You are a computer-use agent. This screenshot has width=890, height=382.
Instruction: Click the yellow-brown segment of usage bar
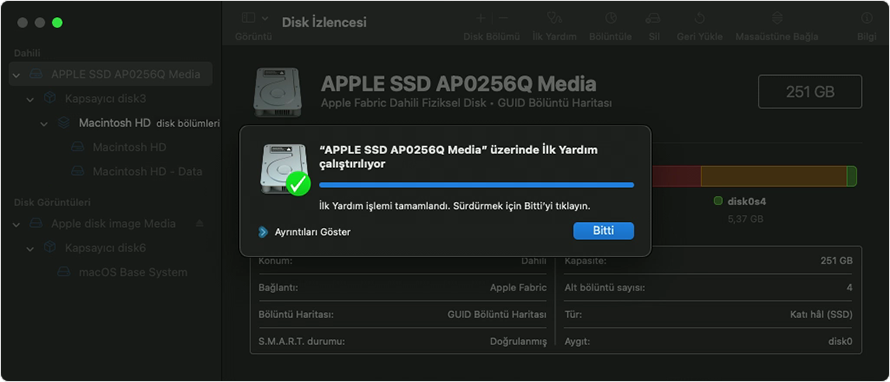(774, 176)
